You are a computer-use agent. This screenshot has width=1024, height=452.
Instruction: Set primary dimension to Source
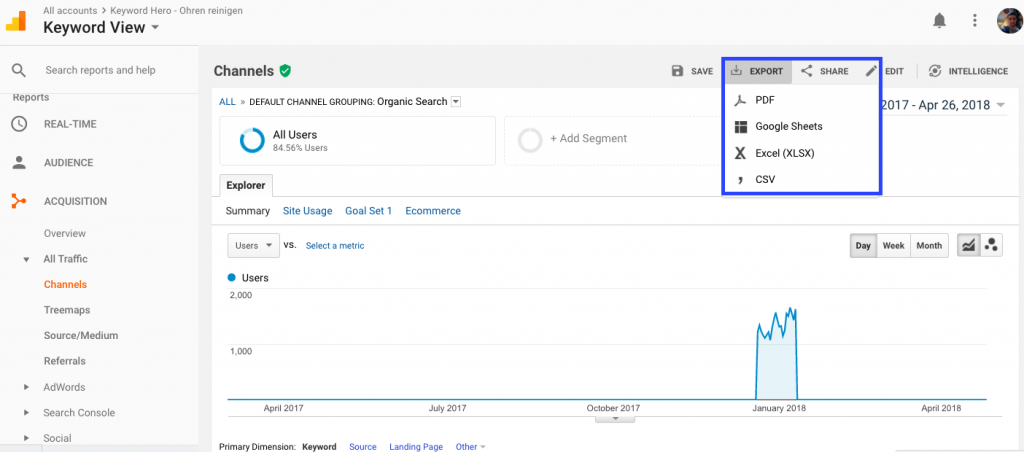pos(363,447)
